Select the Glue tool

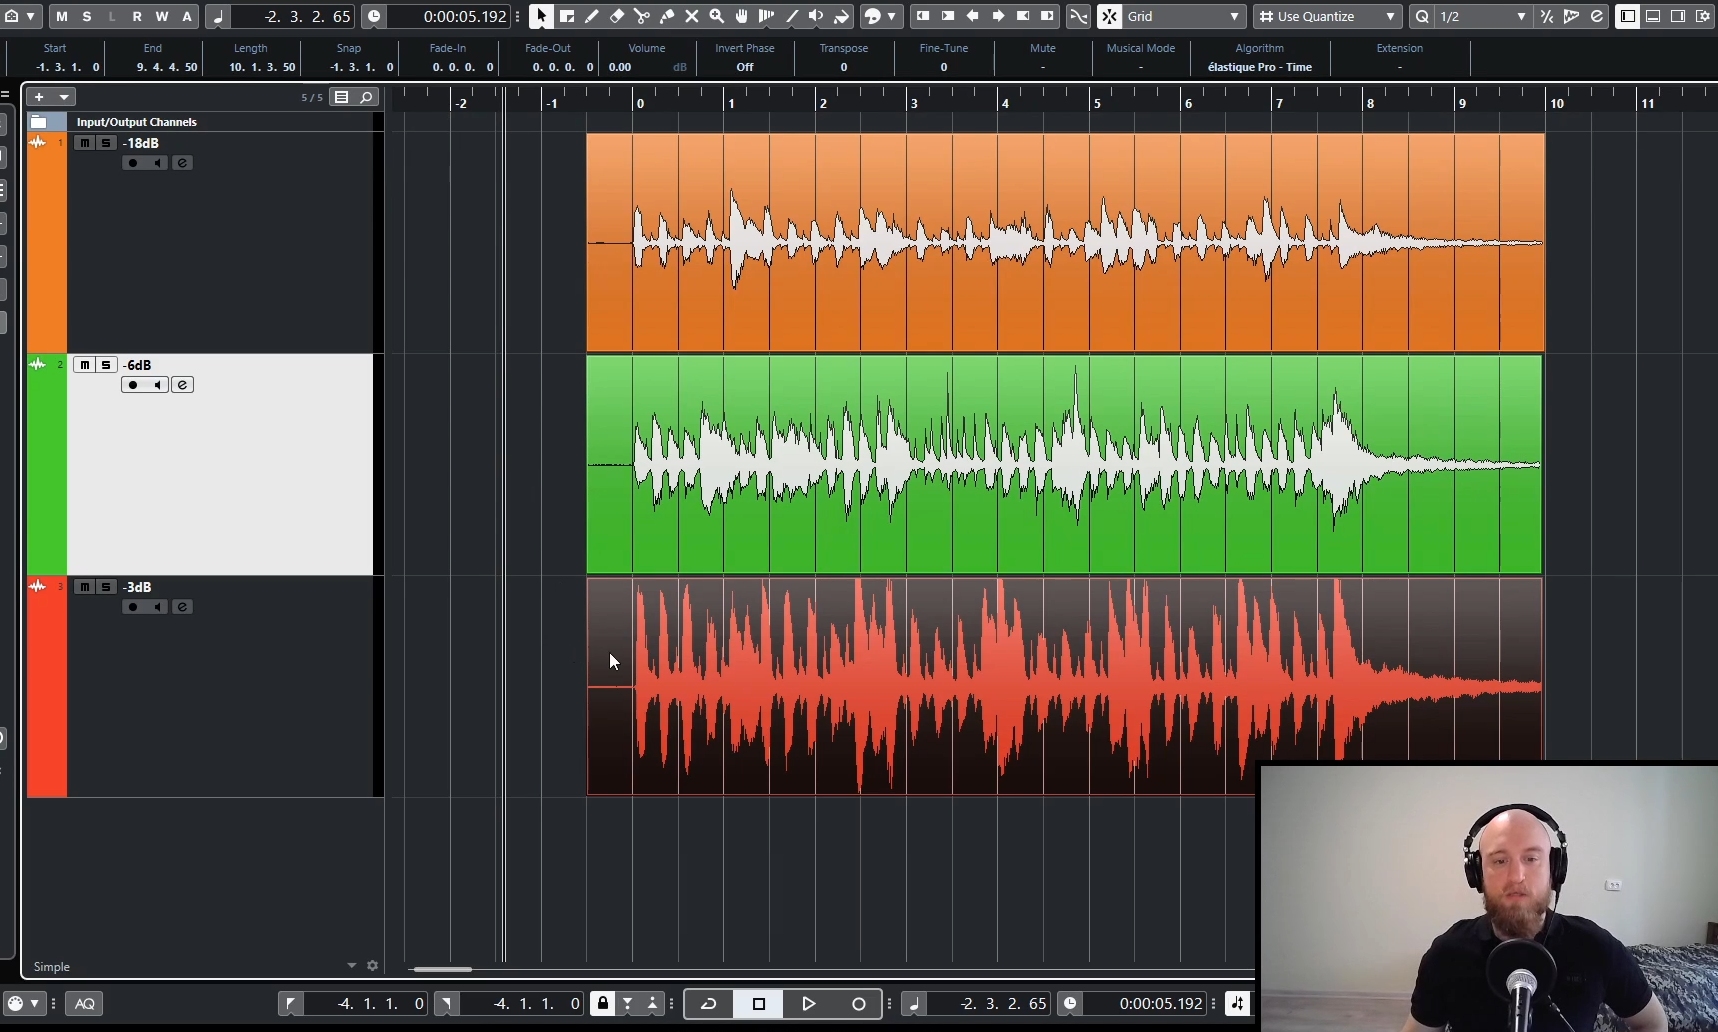(667, 16)
